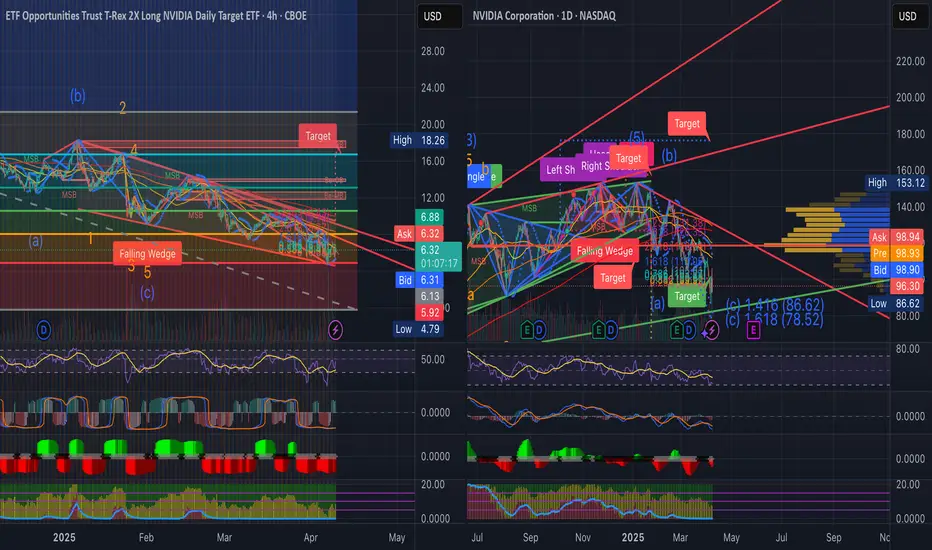Click Apr on the T-Rex ETF time axis
932x550 pixels.
[310, 538]
